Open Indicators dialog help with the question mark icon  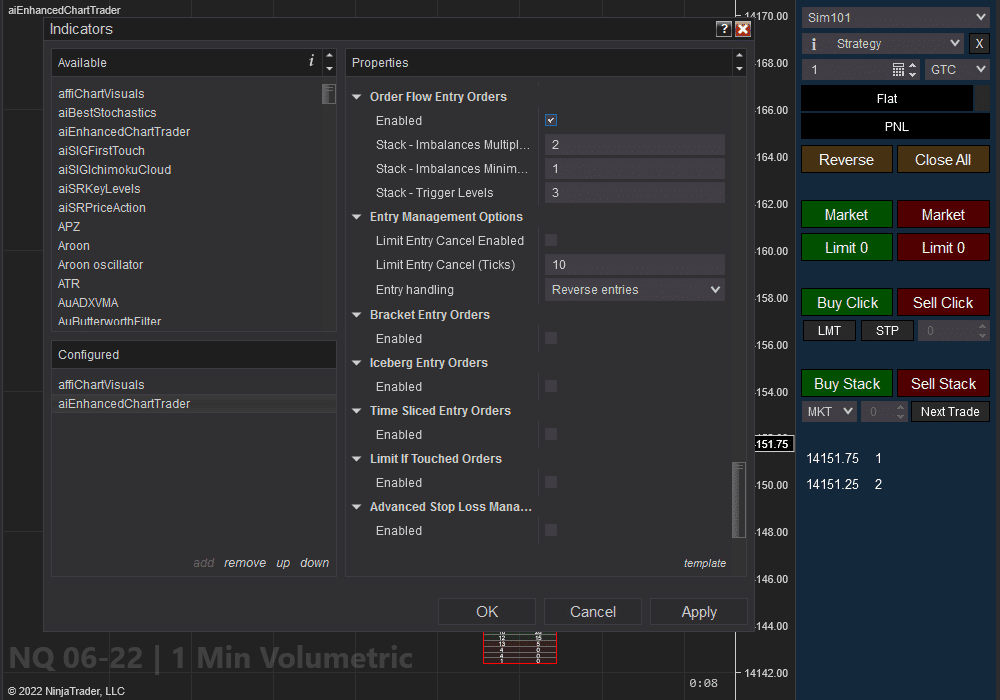click(x=724, y=29)
